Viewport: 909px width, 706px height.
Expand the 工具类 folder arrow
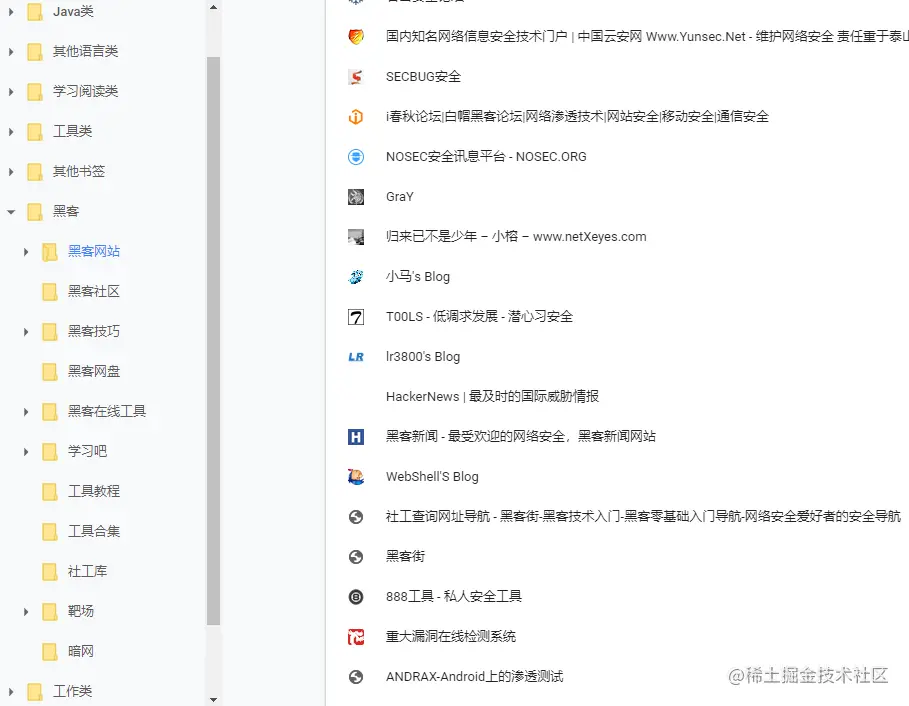coord(11,132)
